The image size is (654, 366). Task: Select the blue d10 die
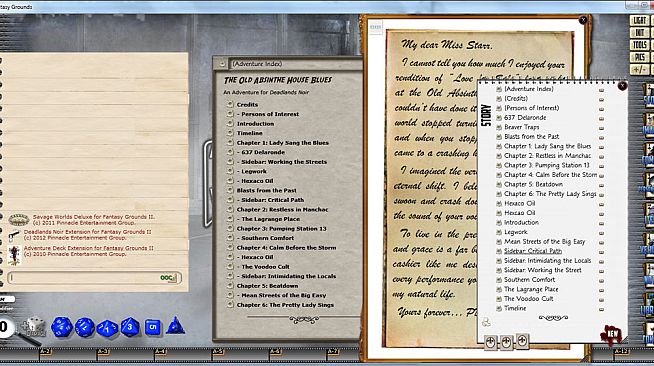[x=108, y=328]
